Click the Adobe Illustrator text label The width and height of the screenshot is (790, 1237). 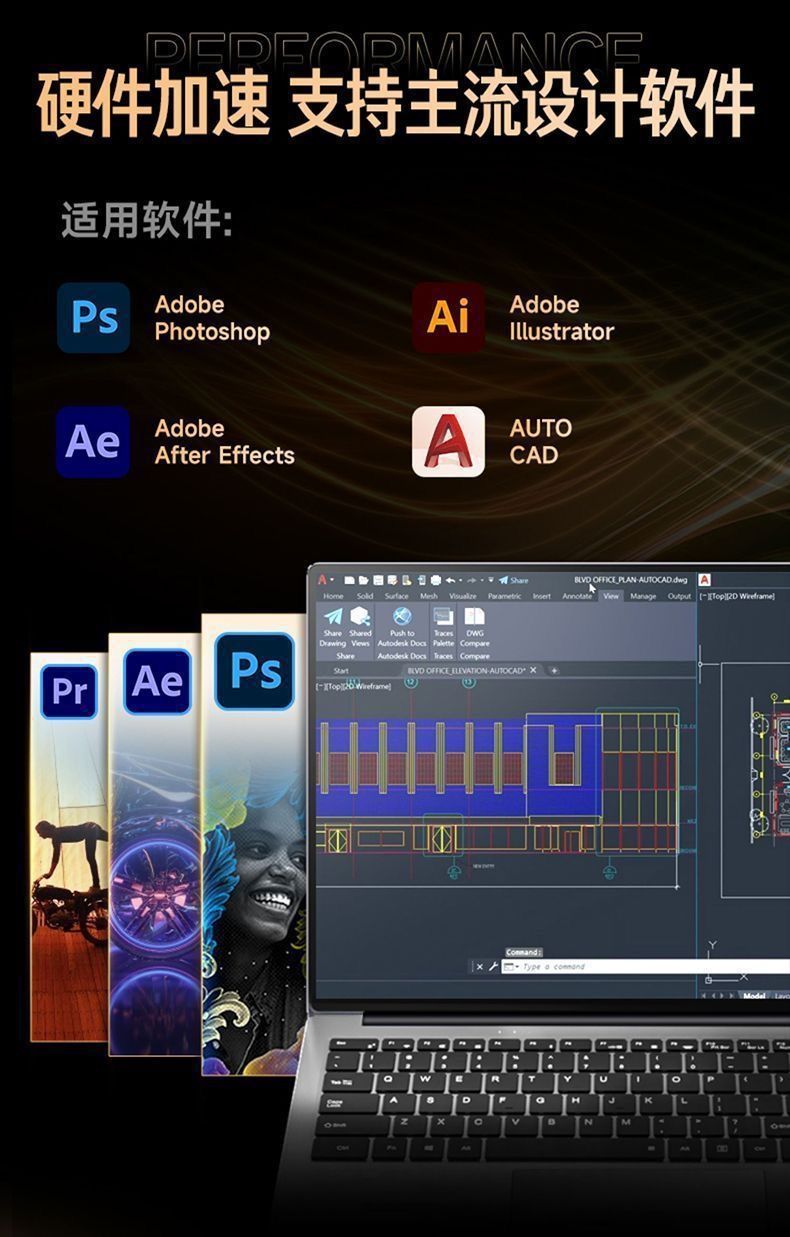(x=561, y=318)
